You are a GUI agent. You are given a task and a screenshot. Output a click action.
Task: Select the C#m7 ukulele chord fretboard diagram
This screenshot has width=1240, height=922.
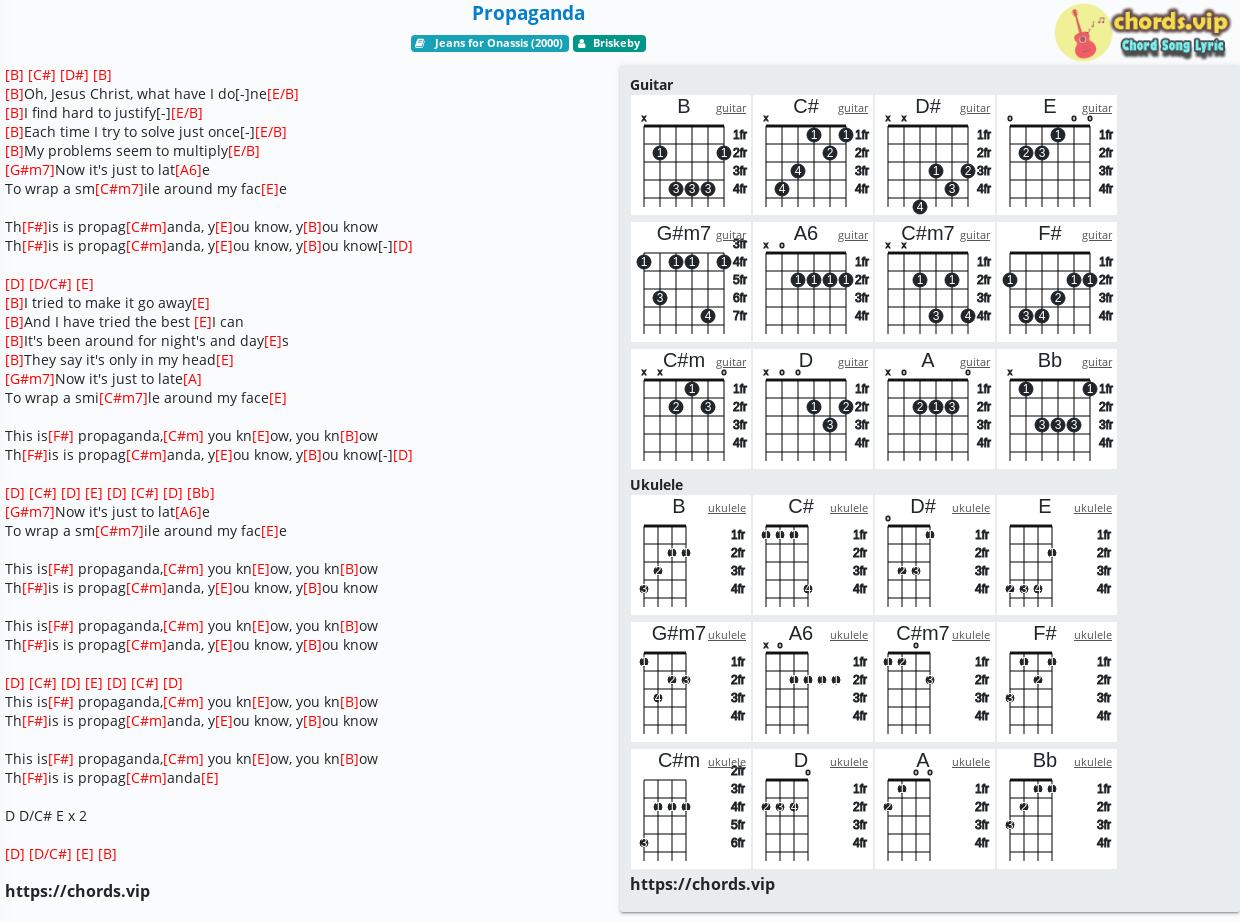935,682
